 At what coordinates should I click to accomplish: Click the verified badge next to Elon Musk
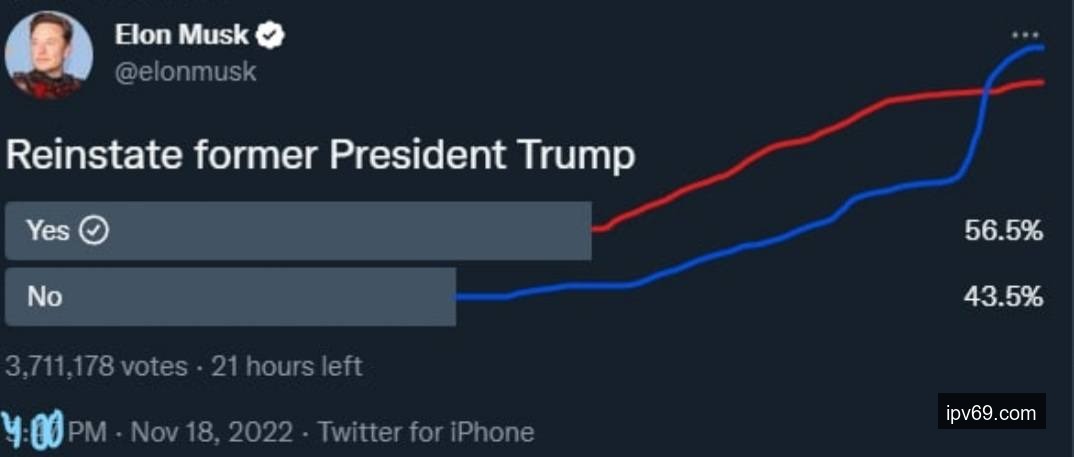(x=270, y=37)
